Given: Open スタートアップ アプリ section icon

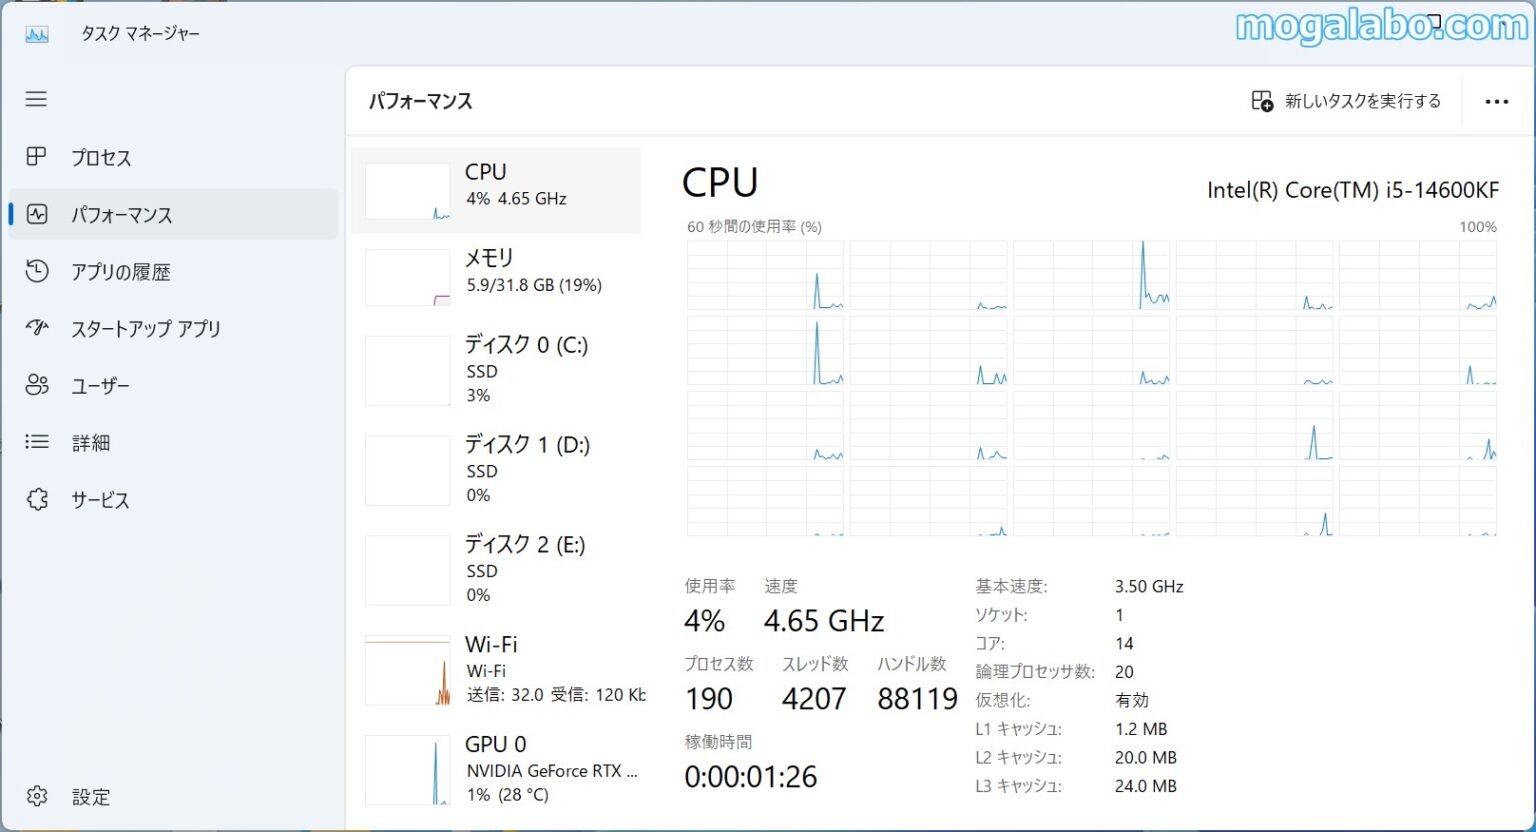Looking at the screenshot, I should click(x=36, y=328).
